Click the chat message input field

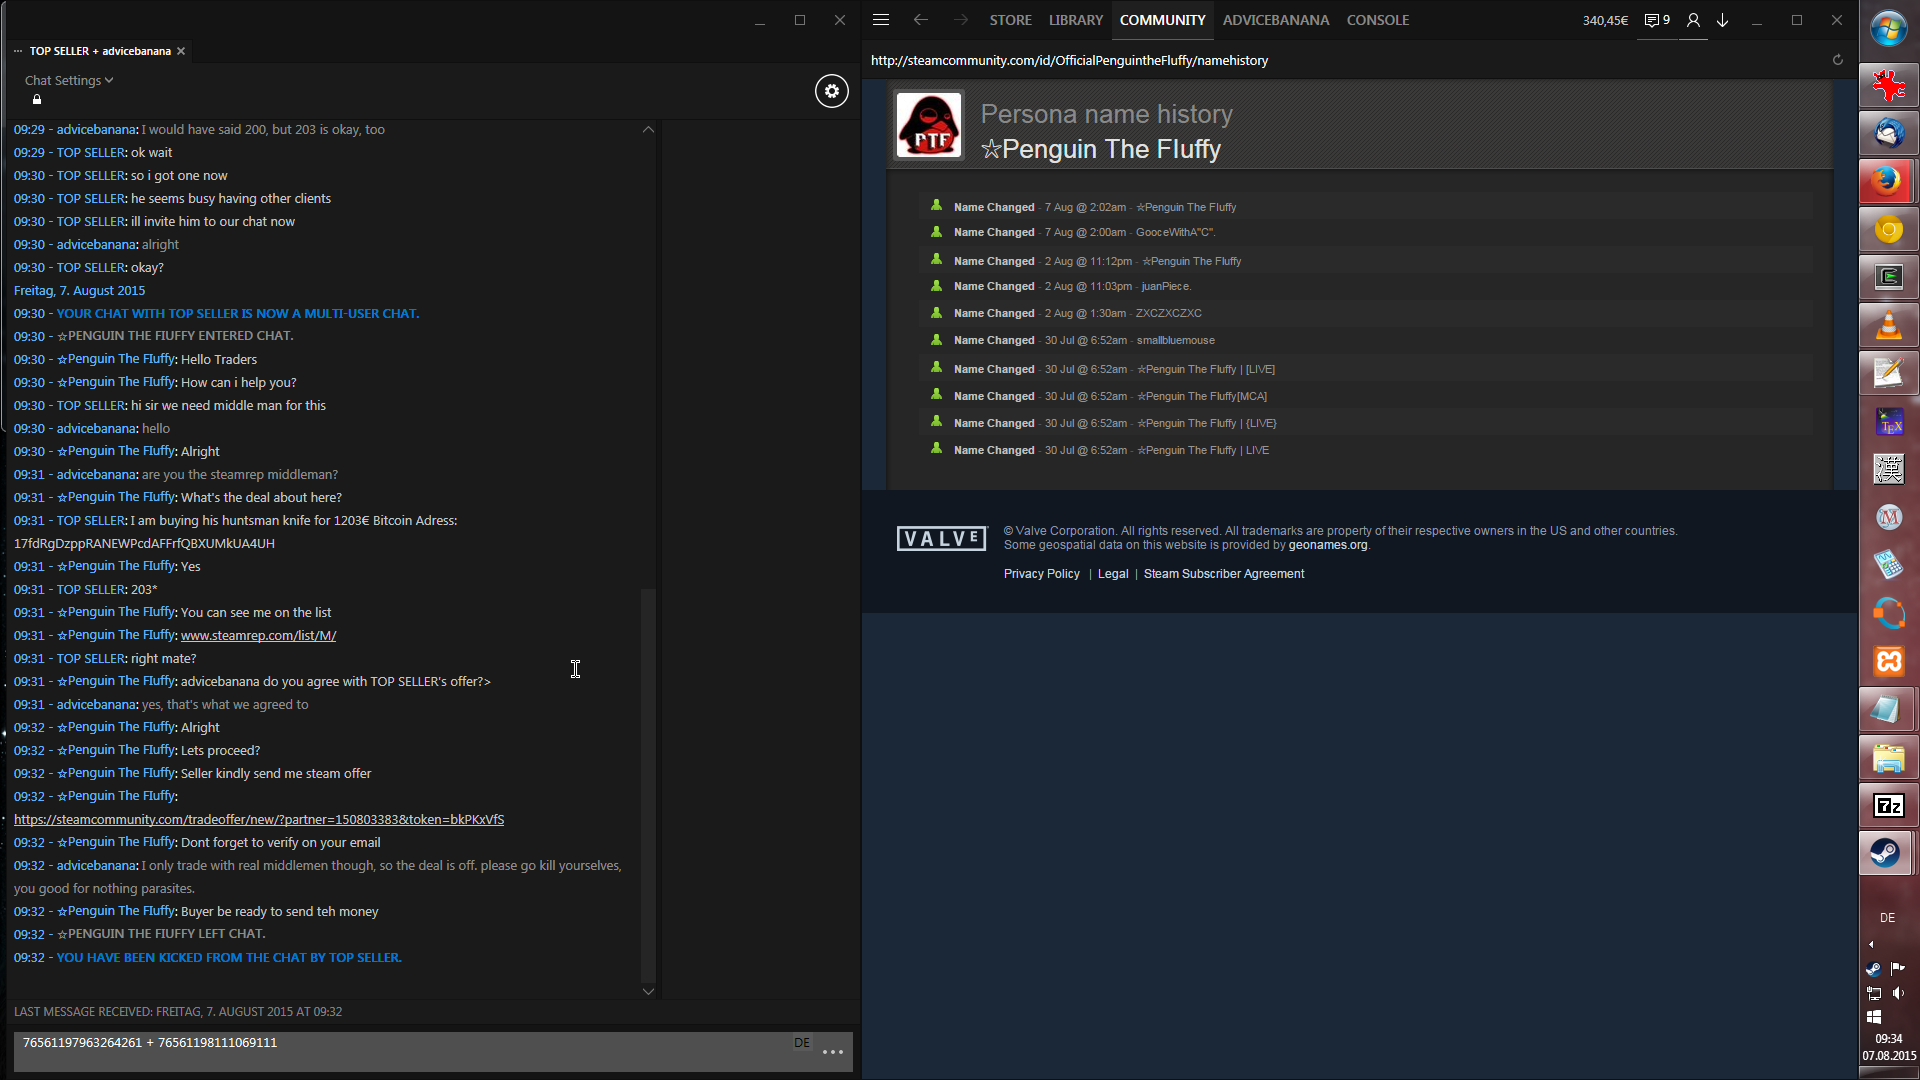pos(400,1050)
